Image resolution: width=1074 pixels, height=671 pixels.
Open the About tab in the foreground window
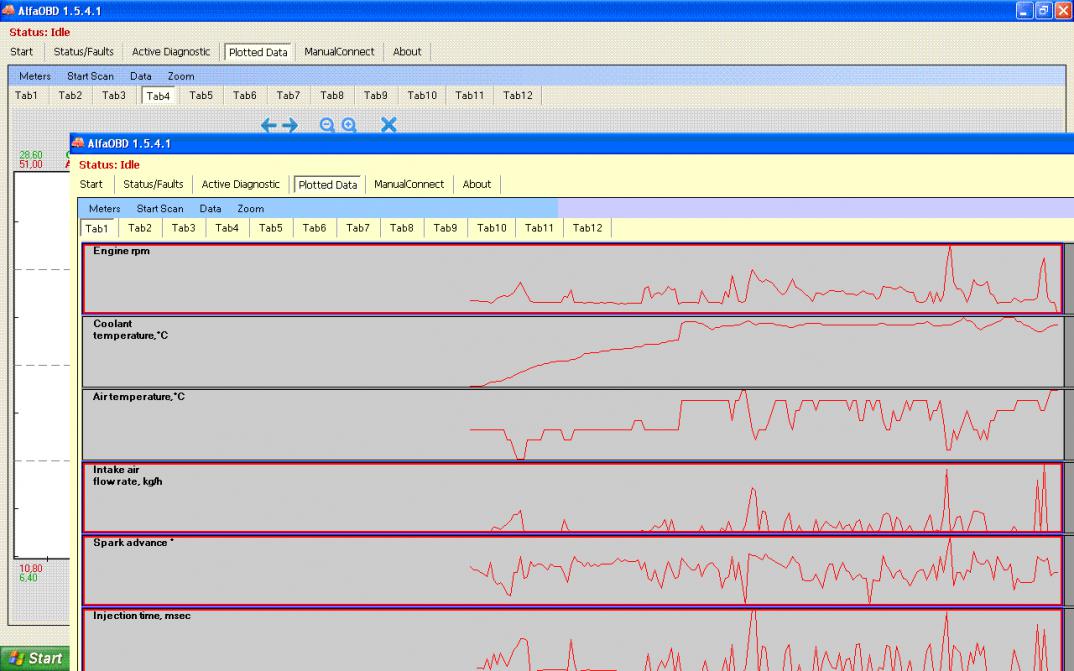(x=477, y=184)
